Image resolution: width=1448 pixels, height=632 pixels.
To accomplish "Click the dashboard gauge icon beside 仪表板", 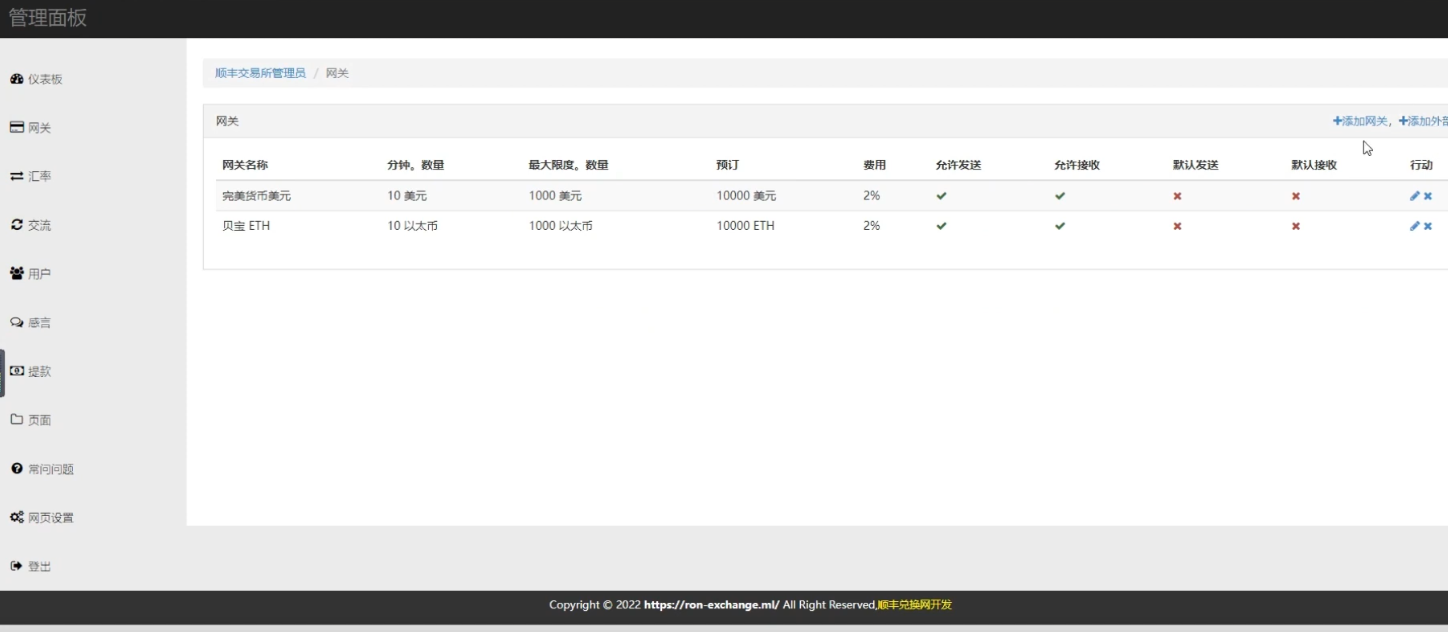I will click(17, 79).
